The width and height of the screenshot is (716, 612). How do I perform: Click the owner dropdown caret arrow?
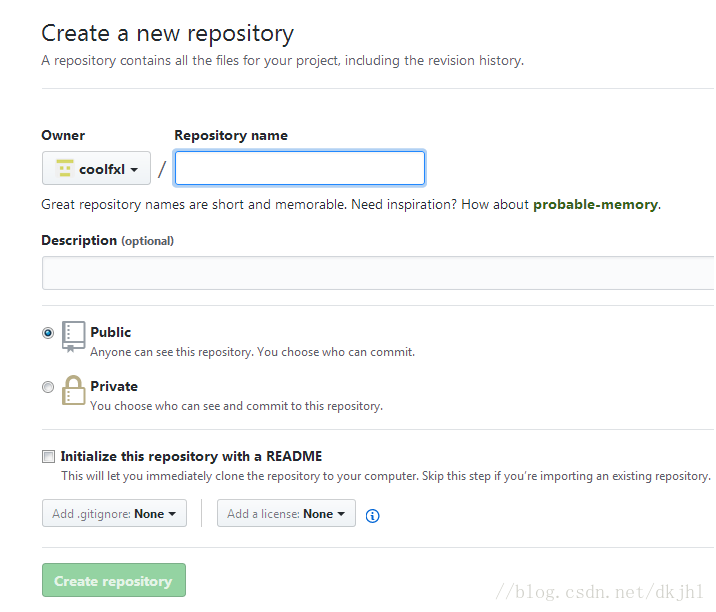click(134, 170)
